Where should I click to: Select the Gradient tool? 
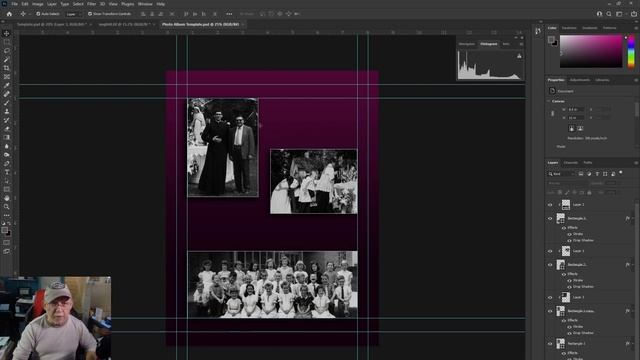coord(7,137)
